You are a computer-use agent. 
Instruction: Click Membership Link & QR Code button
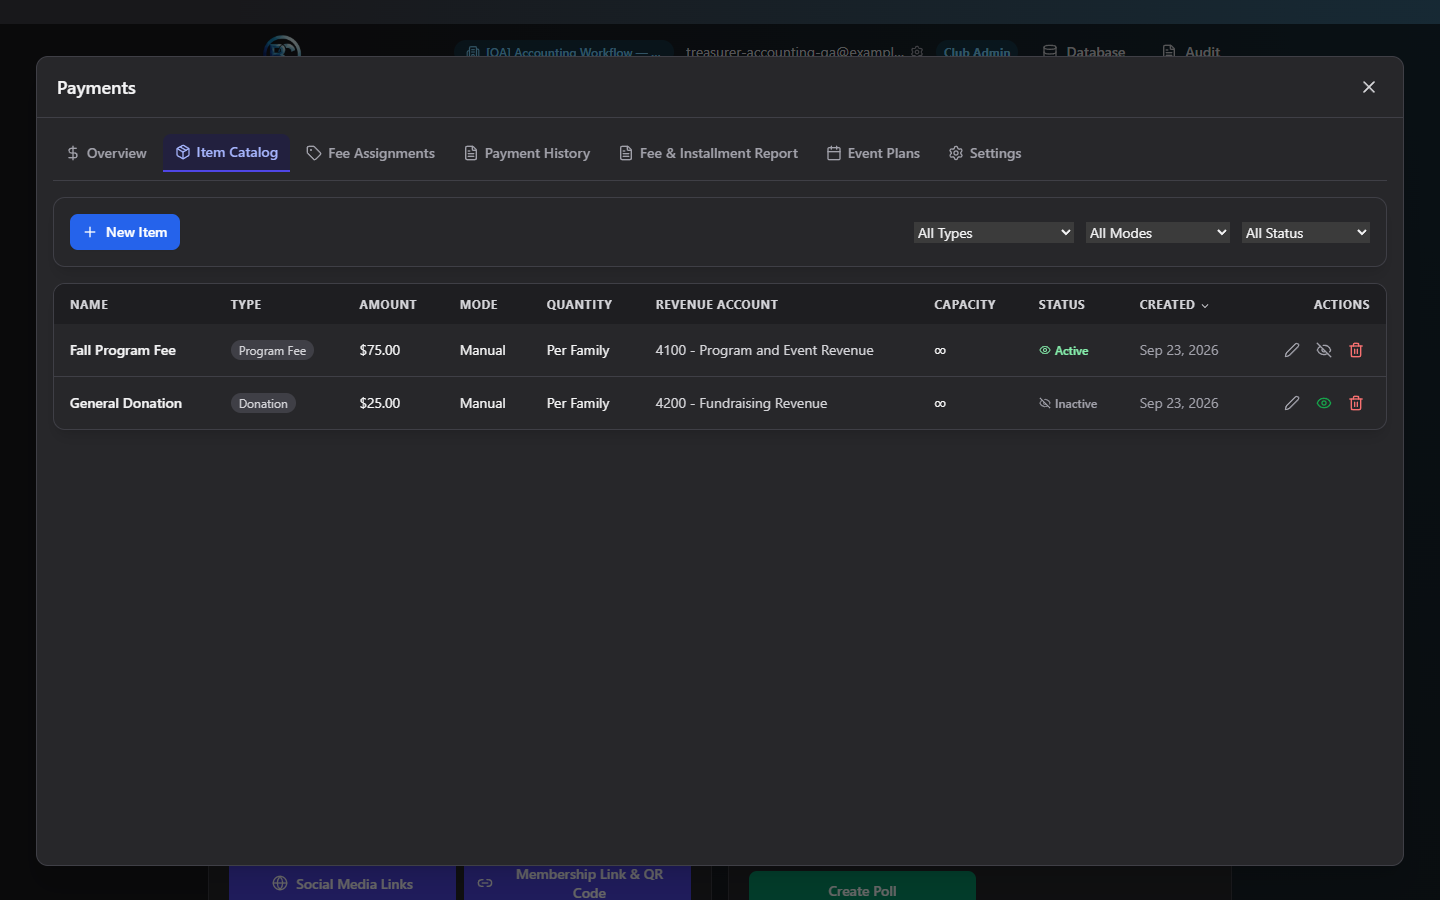(x=577, y=883)
